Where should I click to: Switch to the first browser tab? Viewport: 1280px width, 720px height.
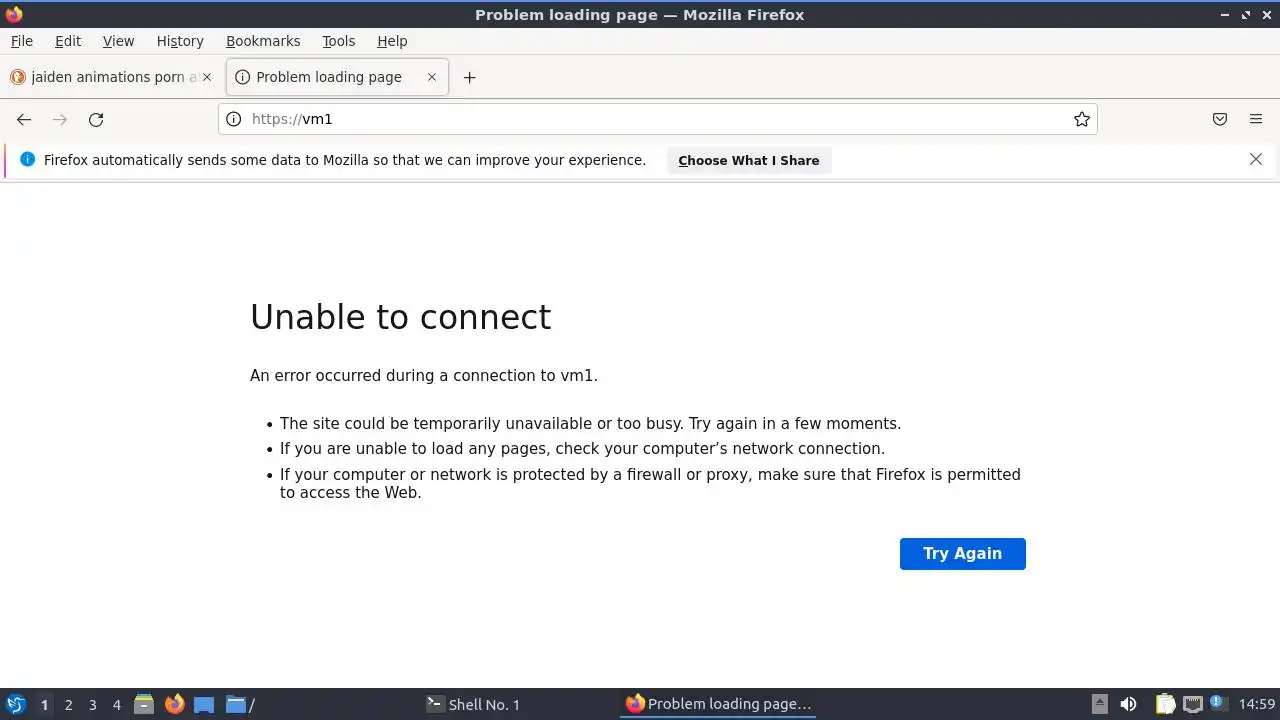pyautogui.click(x=112, y=77)
